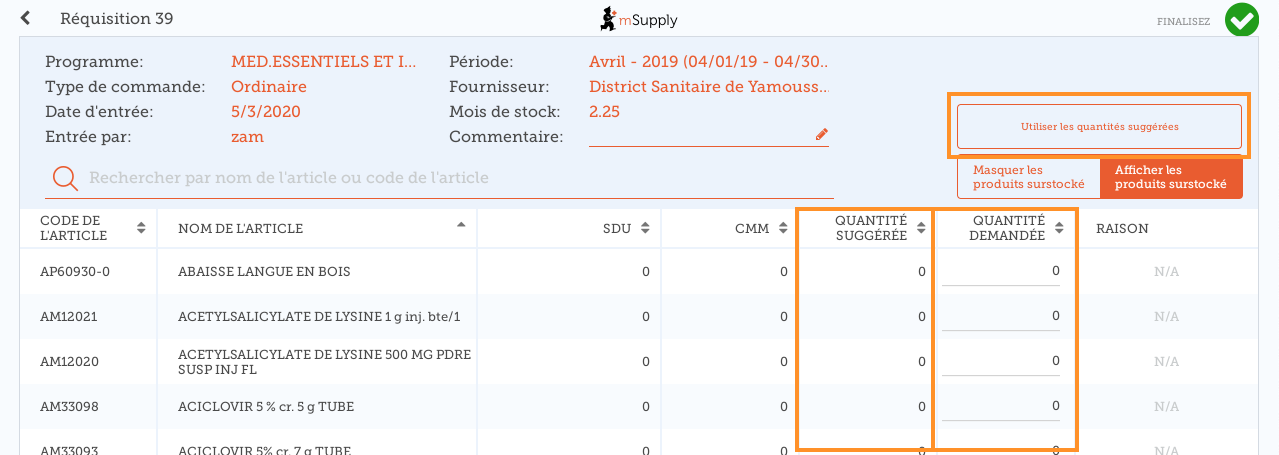Click Utiliser les quantités suggérées button
The width and height of the screenshot is (1279, 455).
click(1099, 127)
